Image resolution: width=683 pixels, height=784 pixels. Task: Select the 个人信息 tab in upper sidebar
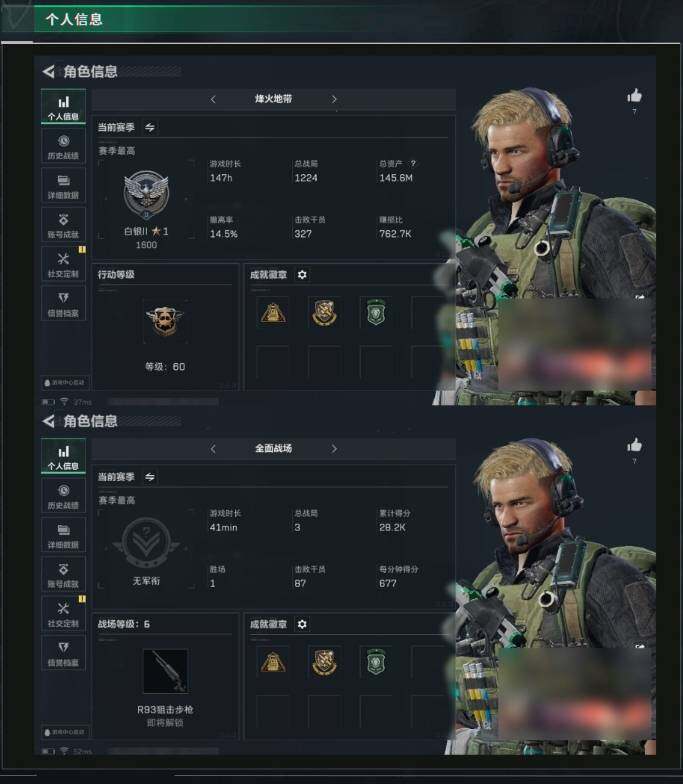(x=64, y=107)
